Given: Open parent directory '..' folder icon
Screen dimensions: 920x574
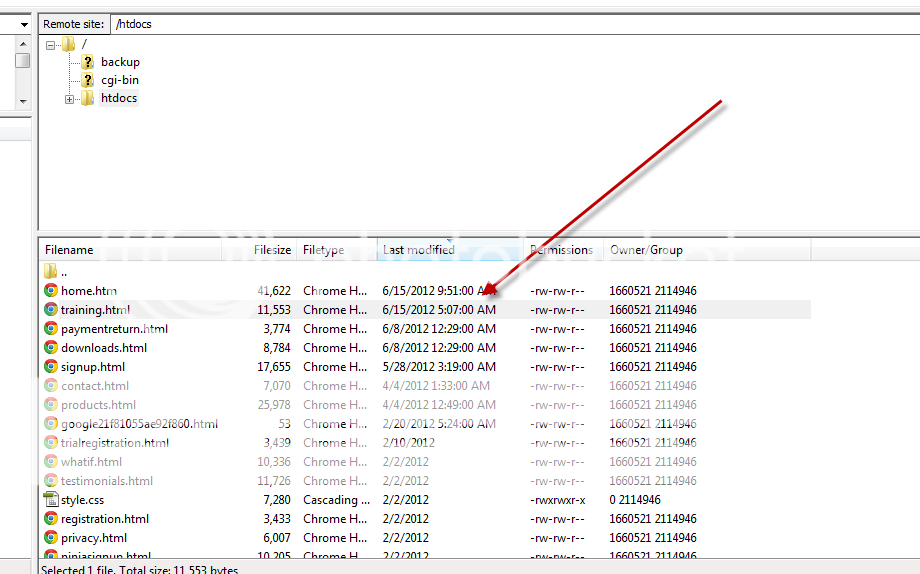Looking at the screenshot, I should pyautogui.click(x=50, y=271).
